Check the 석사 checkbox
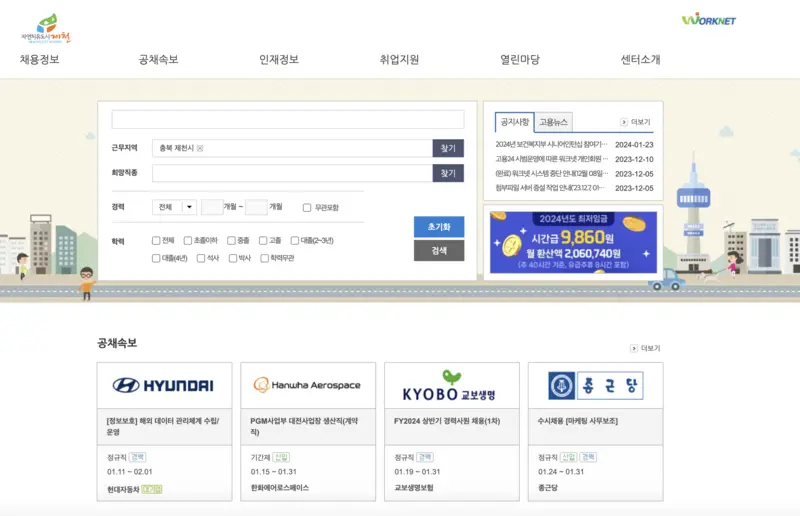This screenshot has width=800, height=516. pos(201,258)
